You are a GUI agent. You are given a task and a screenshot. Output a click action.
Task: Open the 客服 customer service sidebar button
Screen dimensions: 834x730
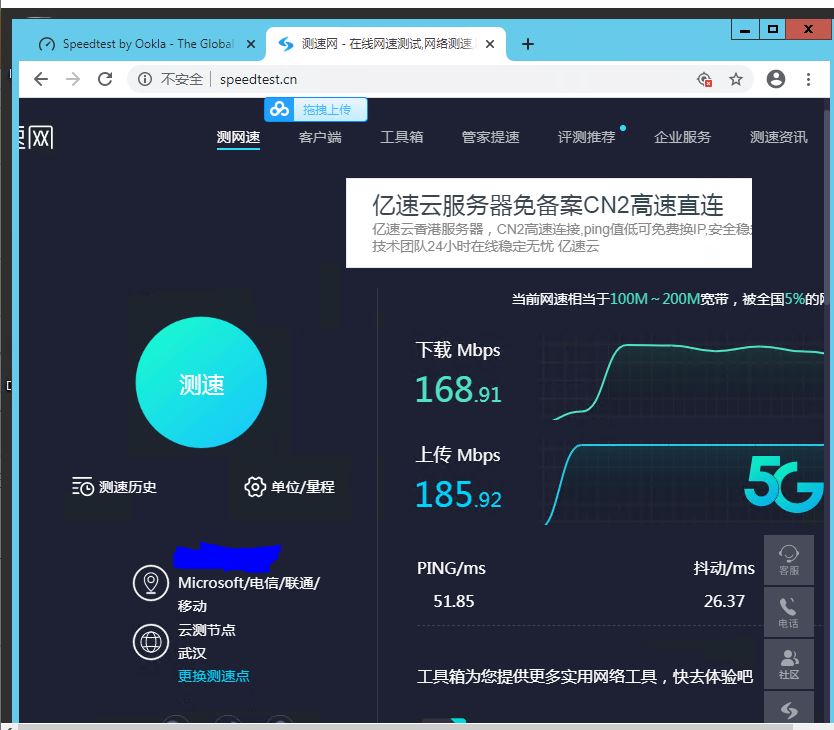pos(789,560)
